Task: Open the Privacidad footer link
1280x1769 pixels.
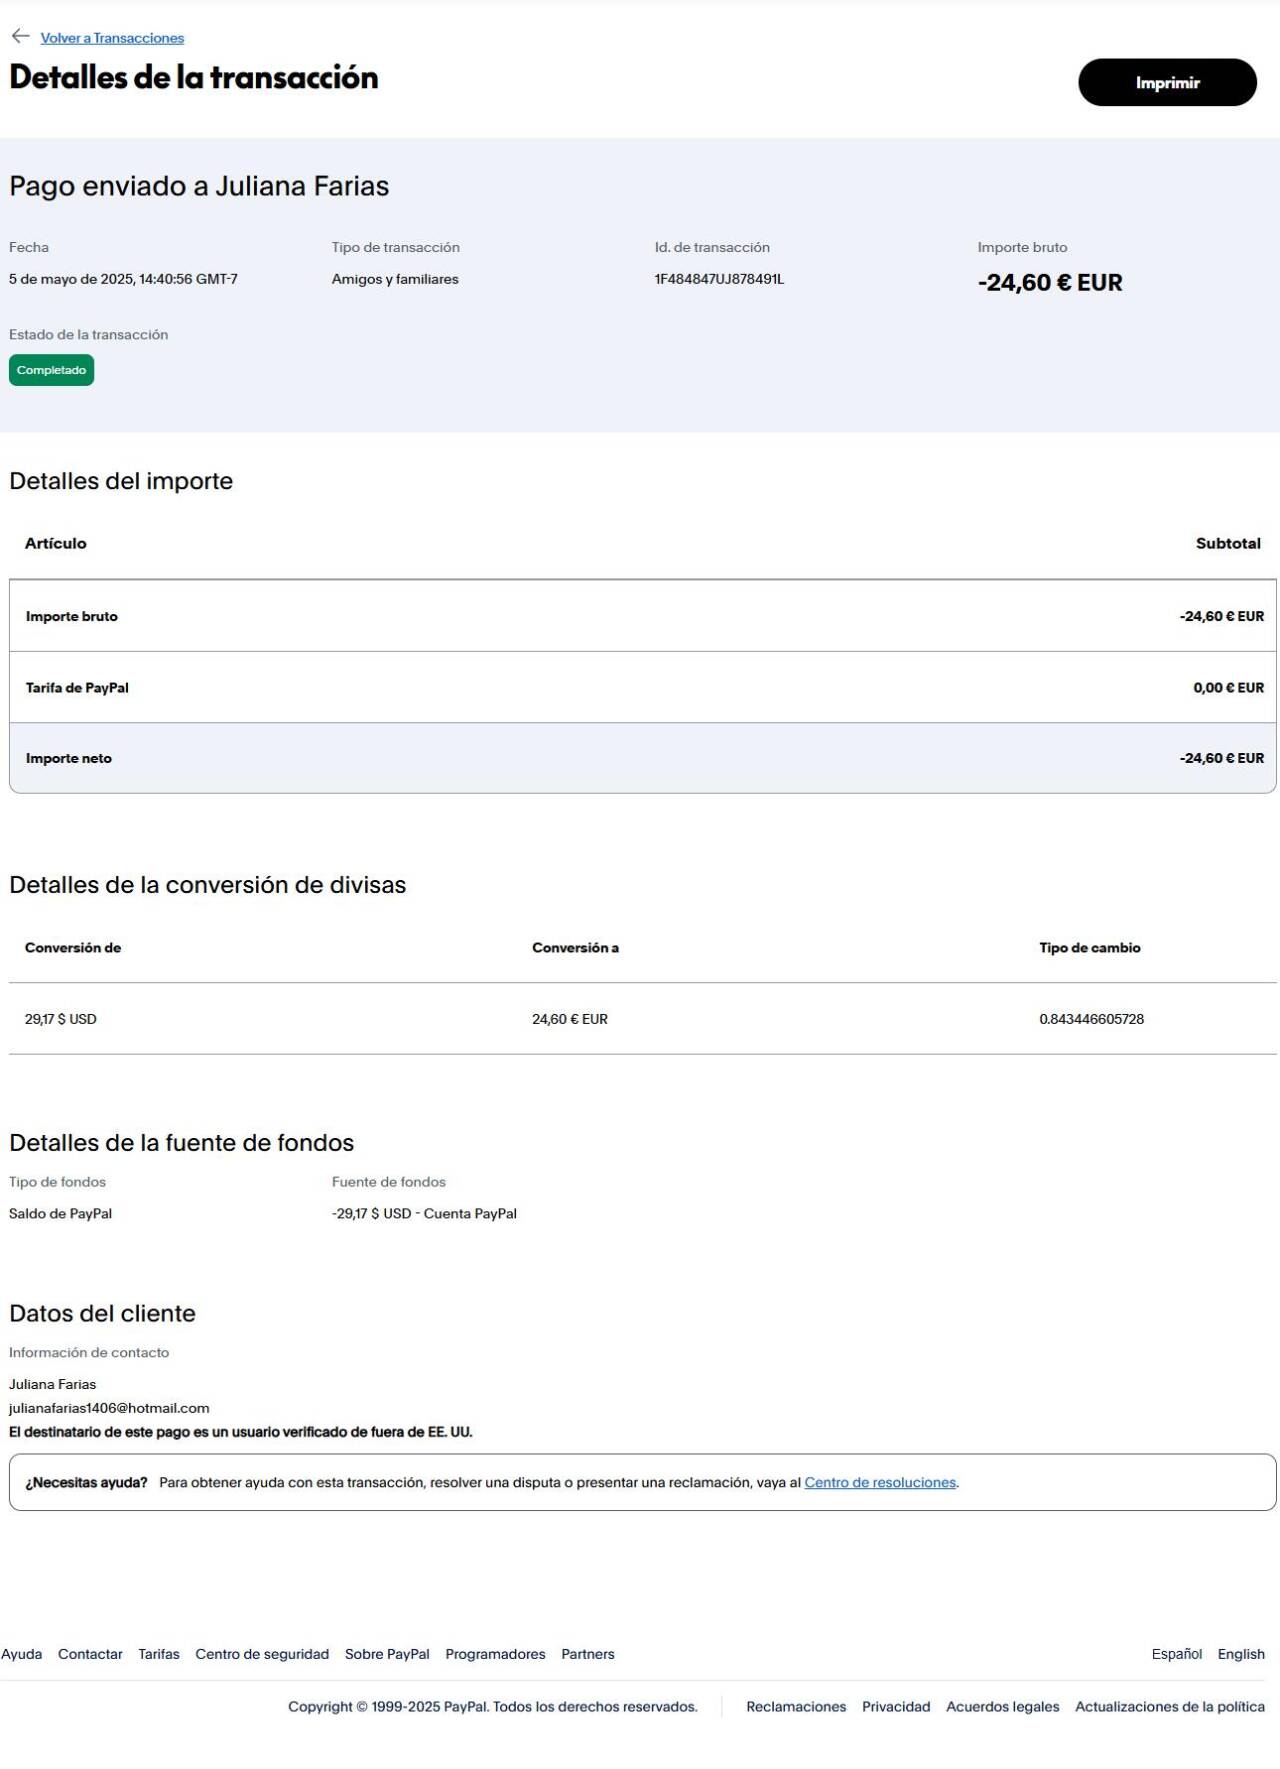Action: [x=896, y=1707]
